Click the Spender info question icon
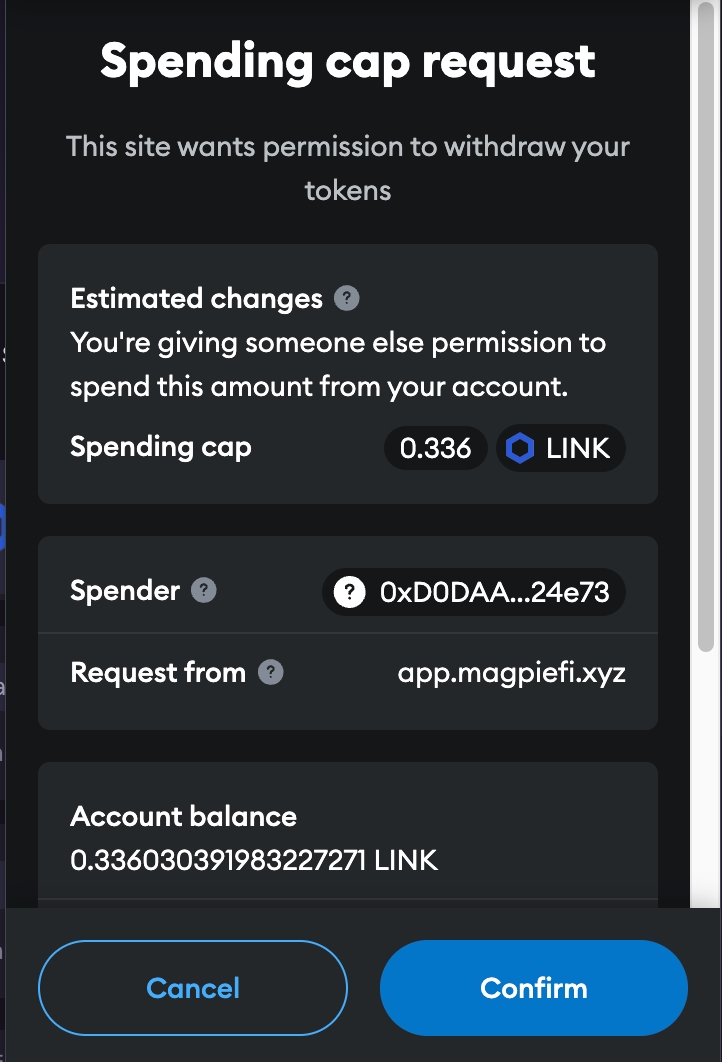This screenshot has height=1062, width=722. click(204, 590)
